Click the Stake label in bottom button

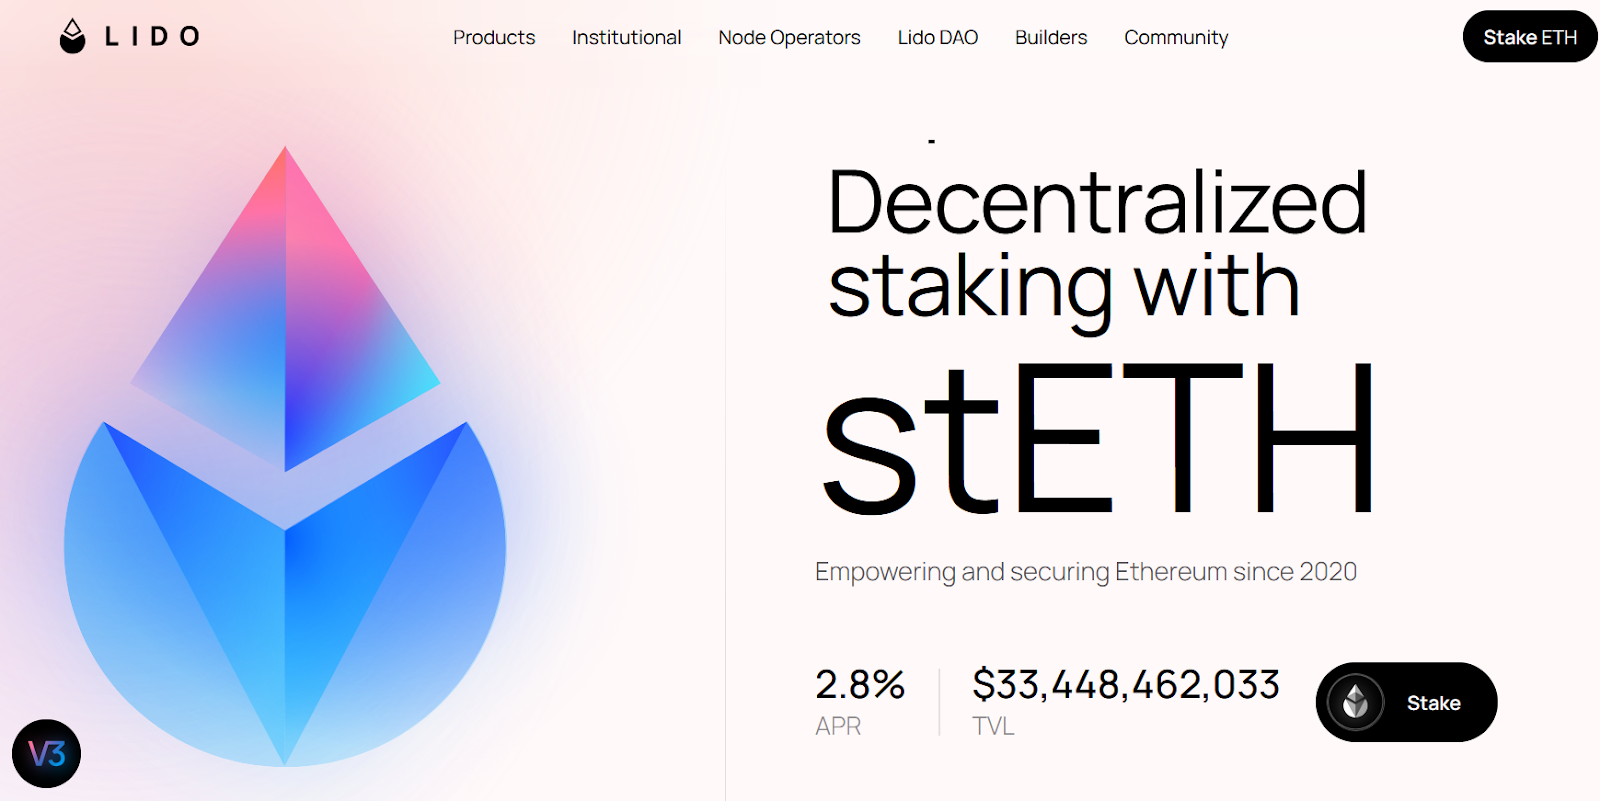tap(1434, 703)
